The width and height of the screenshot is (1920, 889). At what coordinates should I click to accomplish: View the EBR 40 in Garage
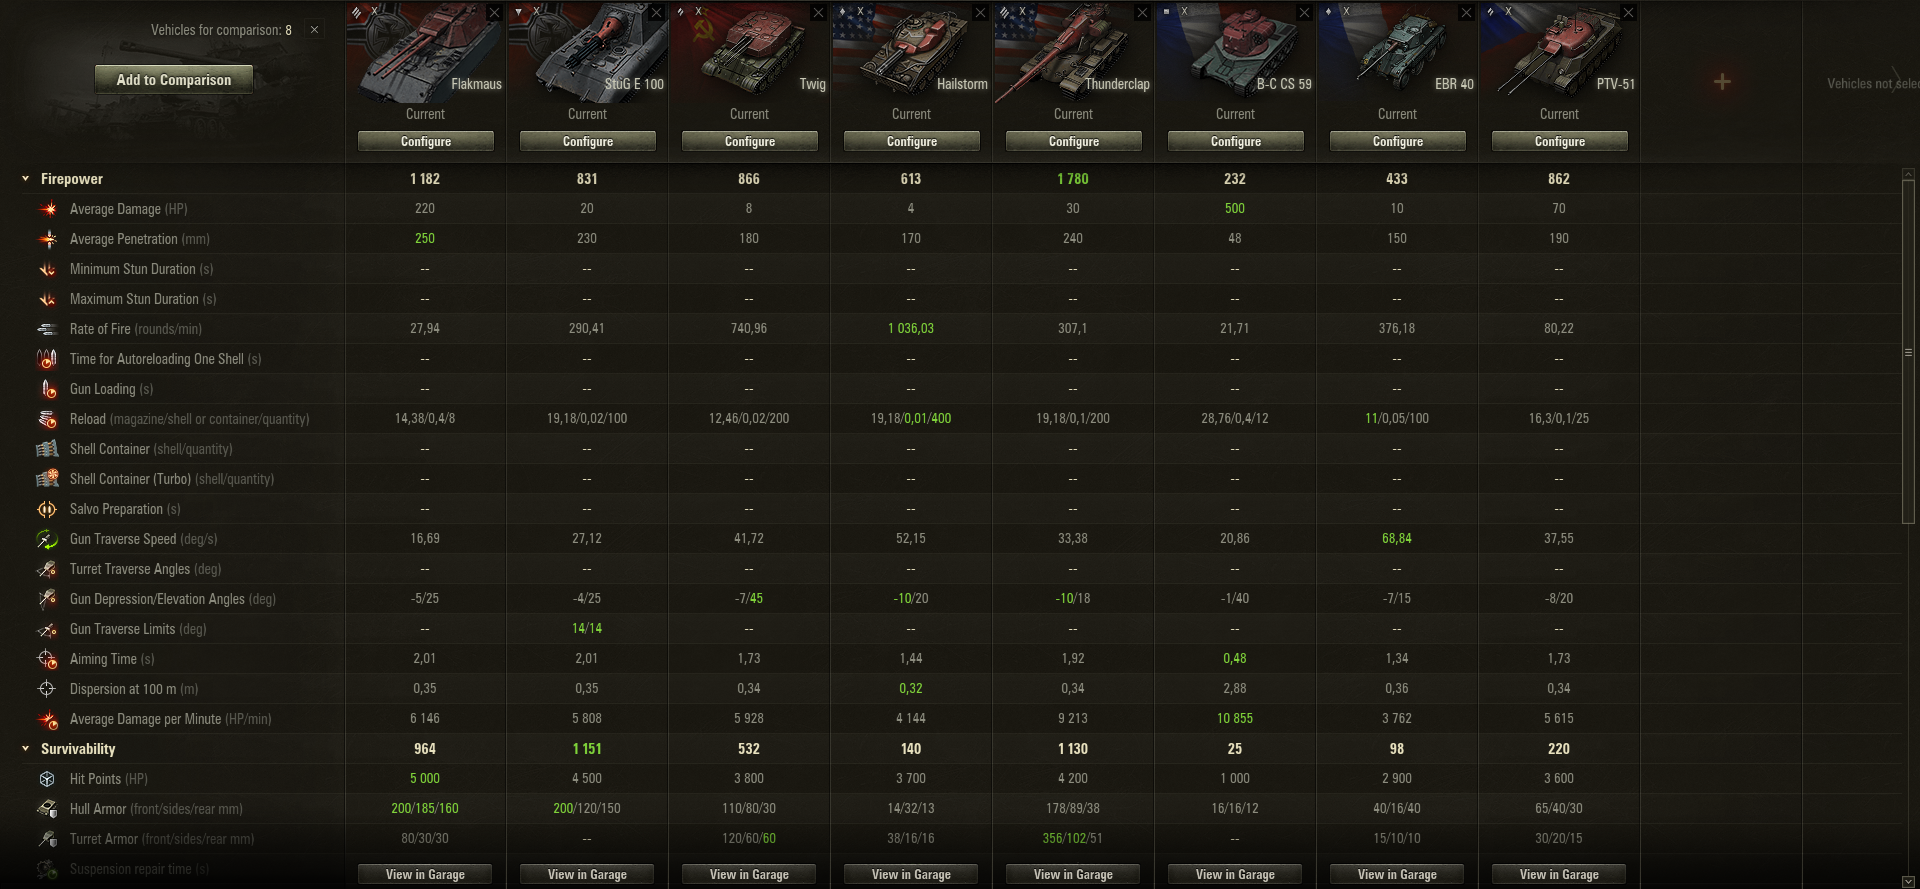1397,875
